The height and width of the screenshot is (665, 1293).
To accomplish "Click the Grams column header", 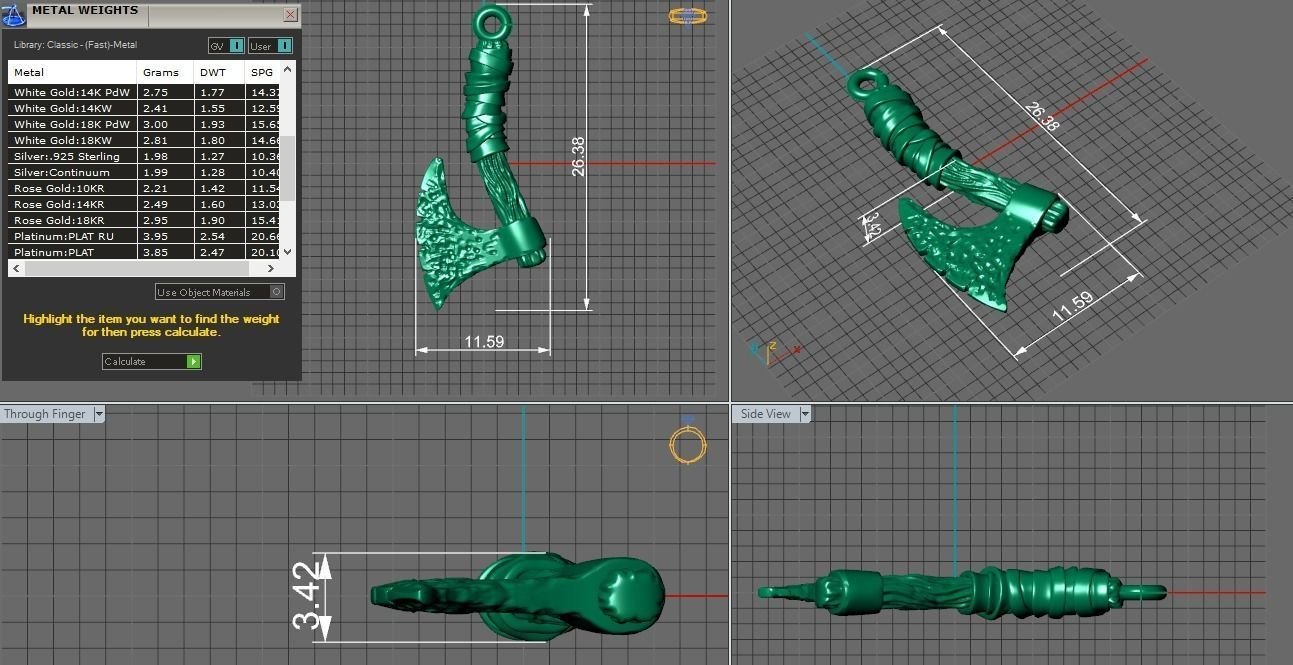I will (161, 73).
